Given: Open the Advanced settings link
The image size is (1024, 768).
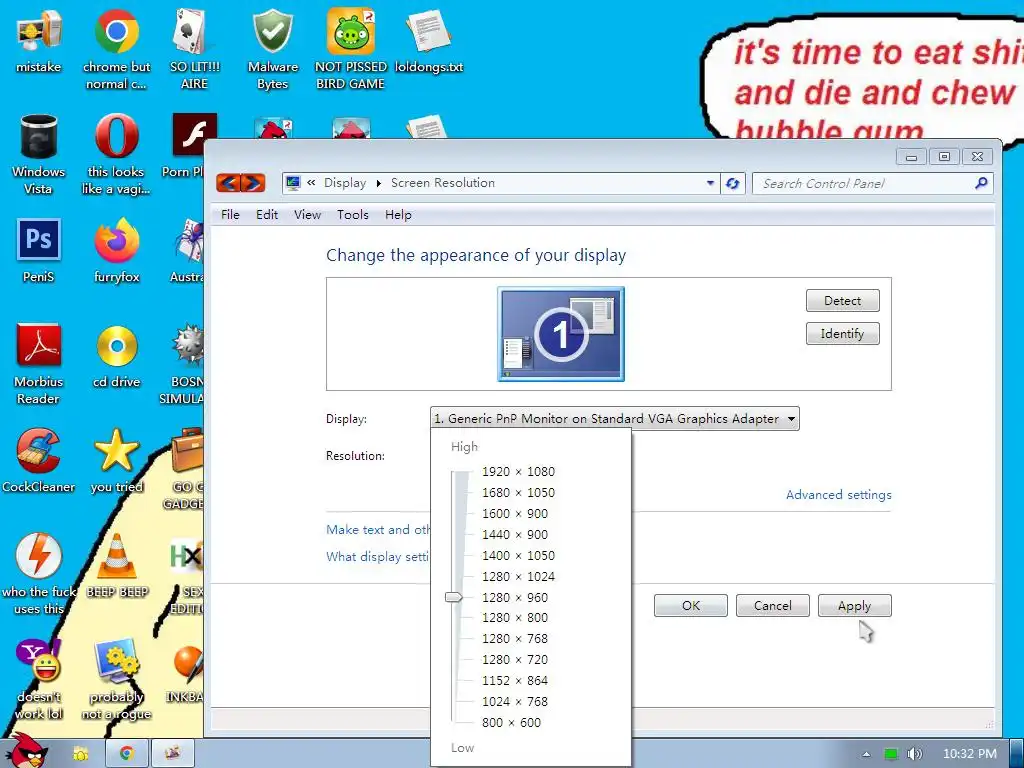Looking at the screenshot, I should point(839,494).
